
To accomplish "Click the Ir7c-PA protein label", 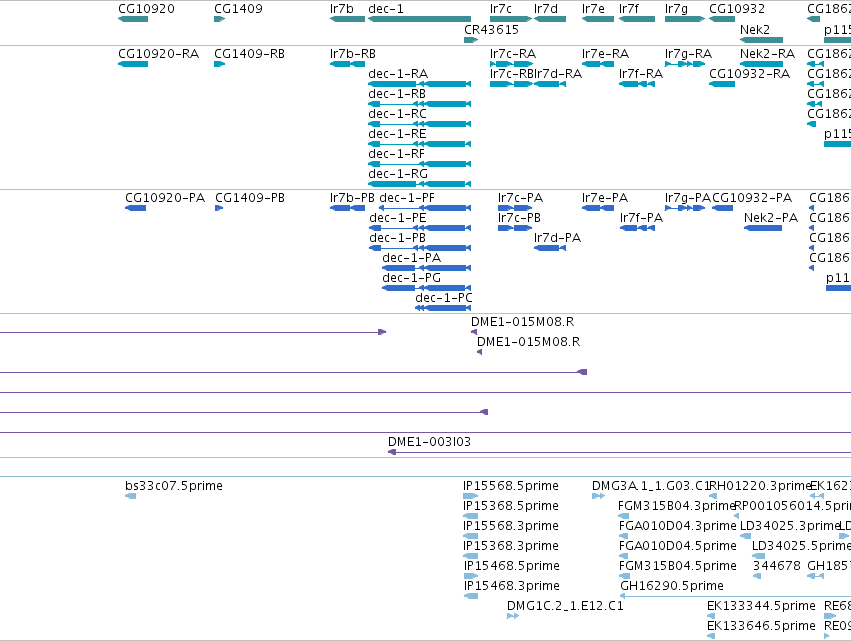I will [x=520, y=198].
